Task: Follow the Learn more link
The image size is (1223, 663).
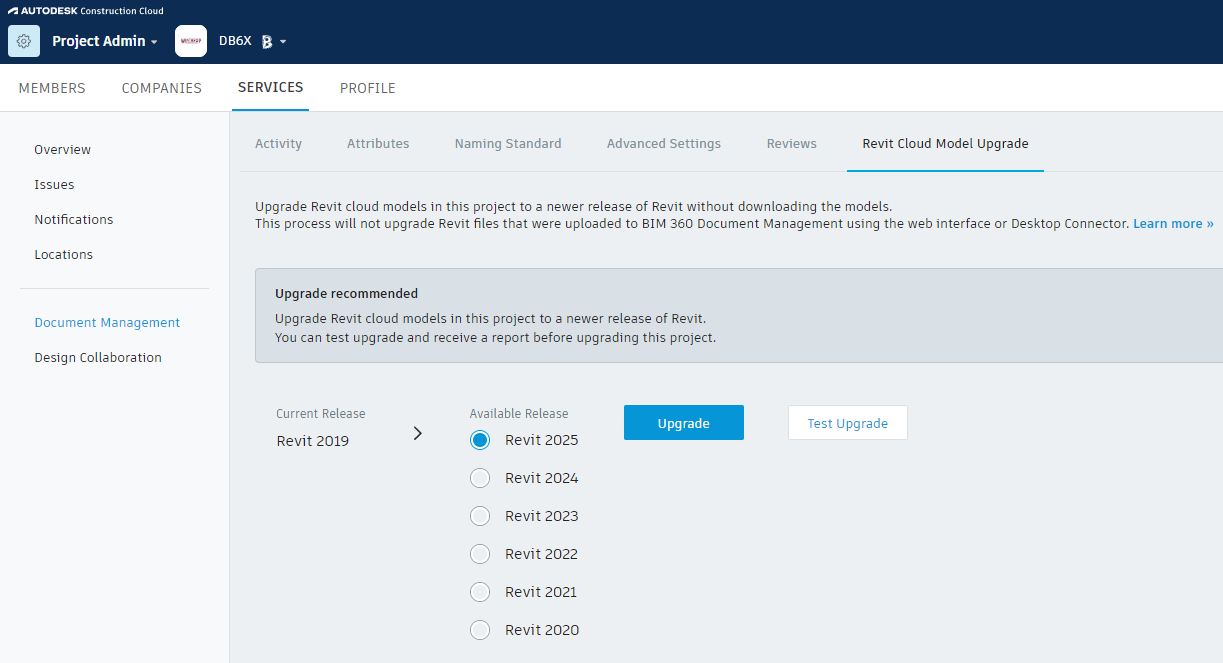Action: pyautogui.click(x=1173, y=224)
